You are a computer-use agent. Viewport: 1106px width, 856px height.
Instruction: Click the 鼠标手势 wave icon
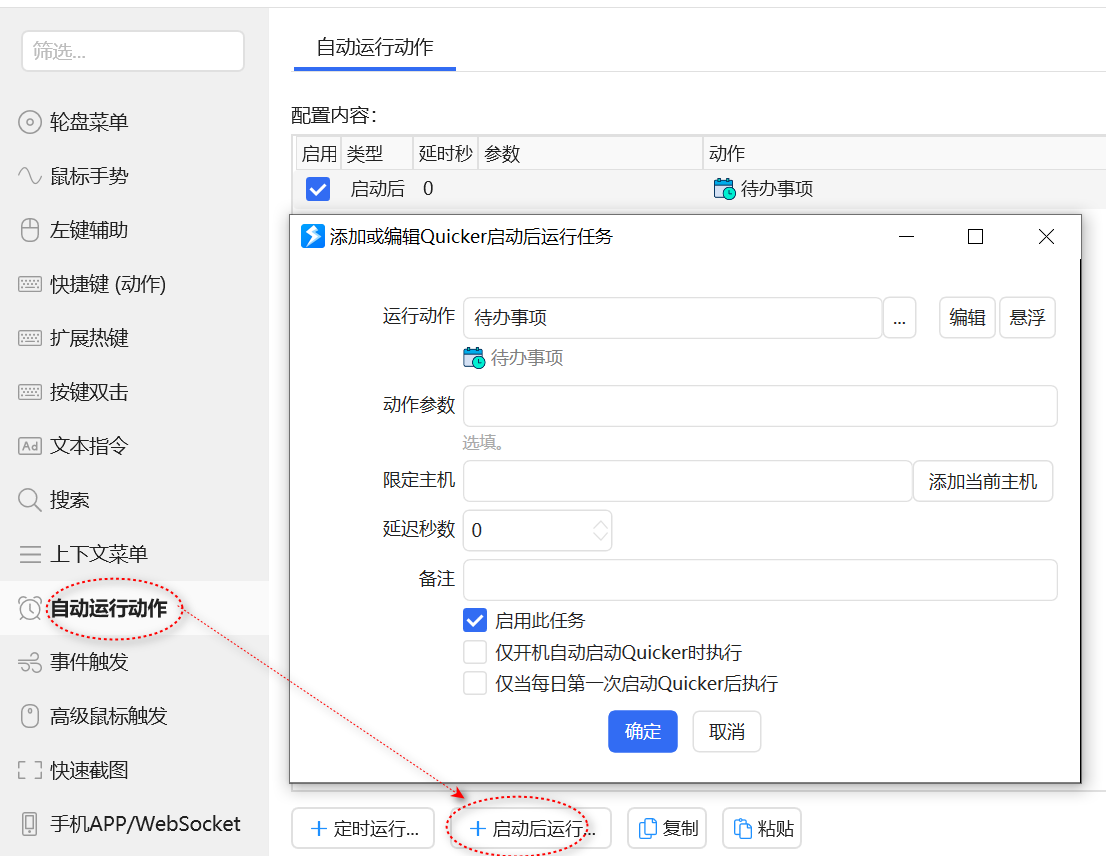[x=30, y=176]
